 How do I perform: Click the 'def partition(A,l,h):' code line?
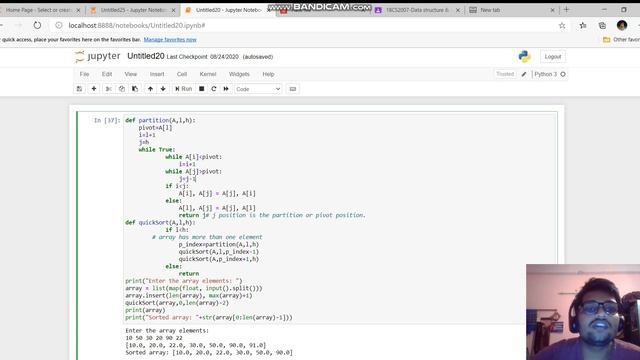pyautogui.click(x=160, y=120)
